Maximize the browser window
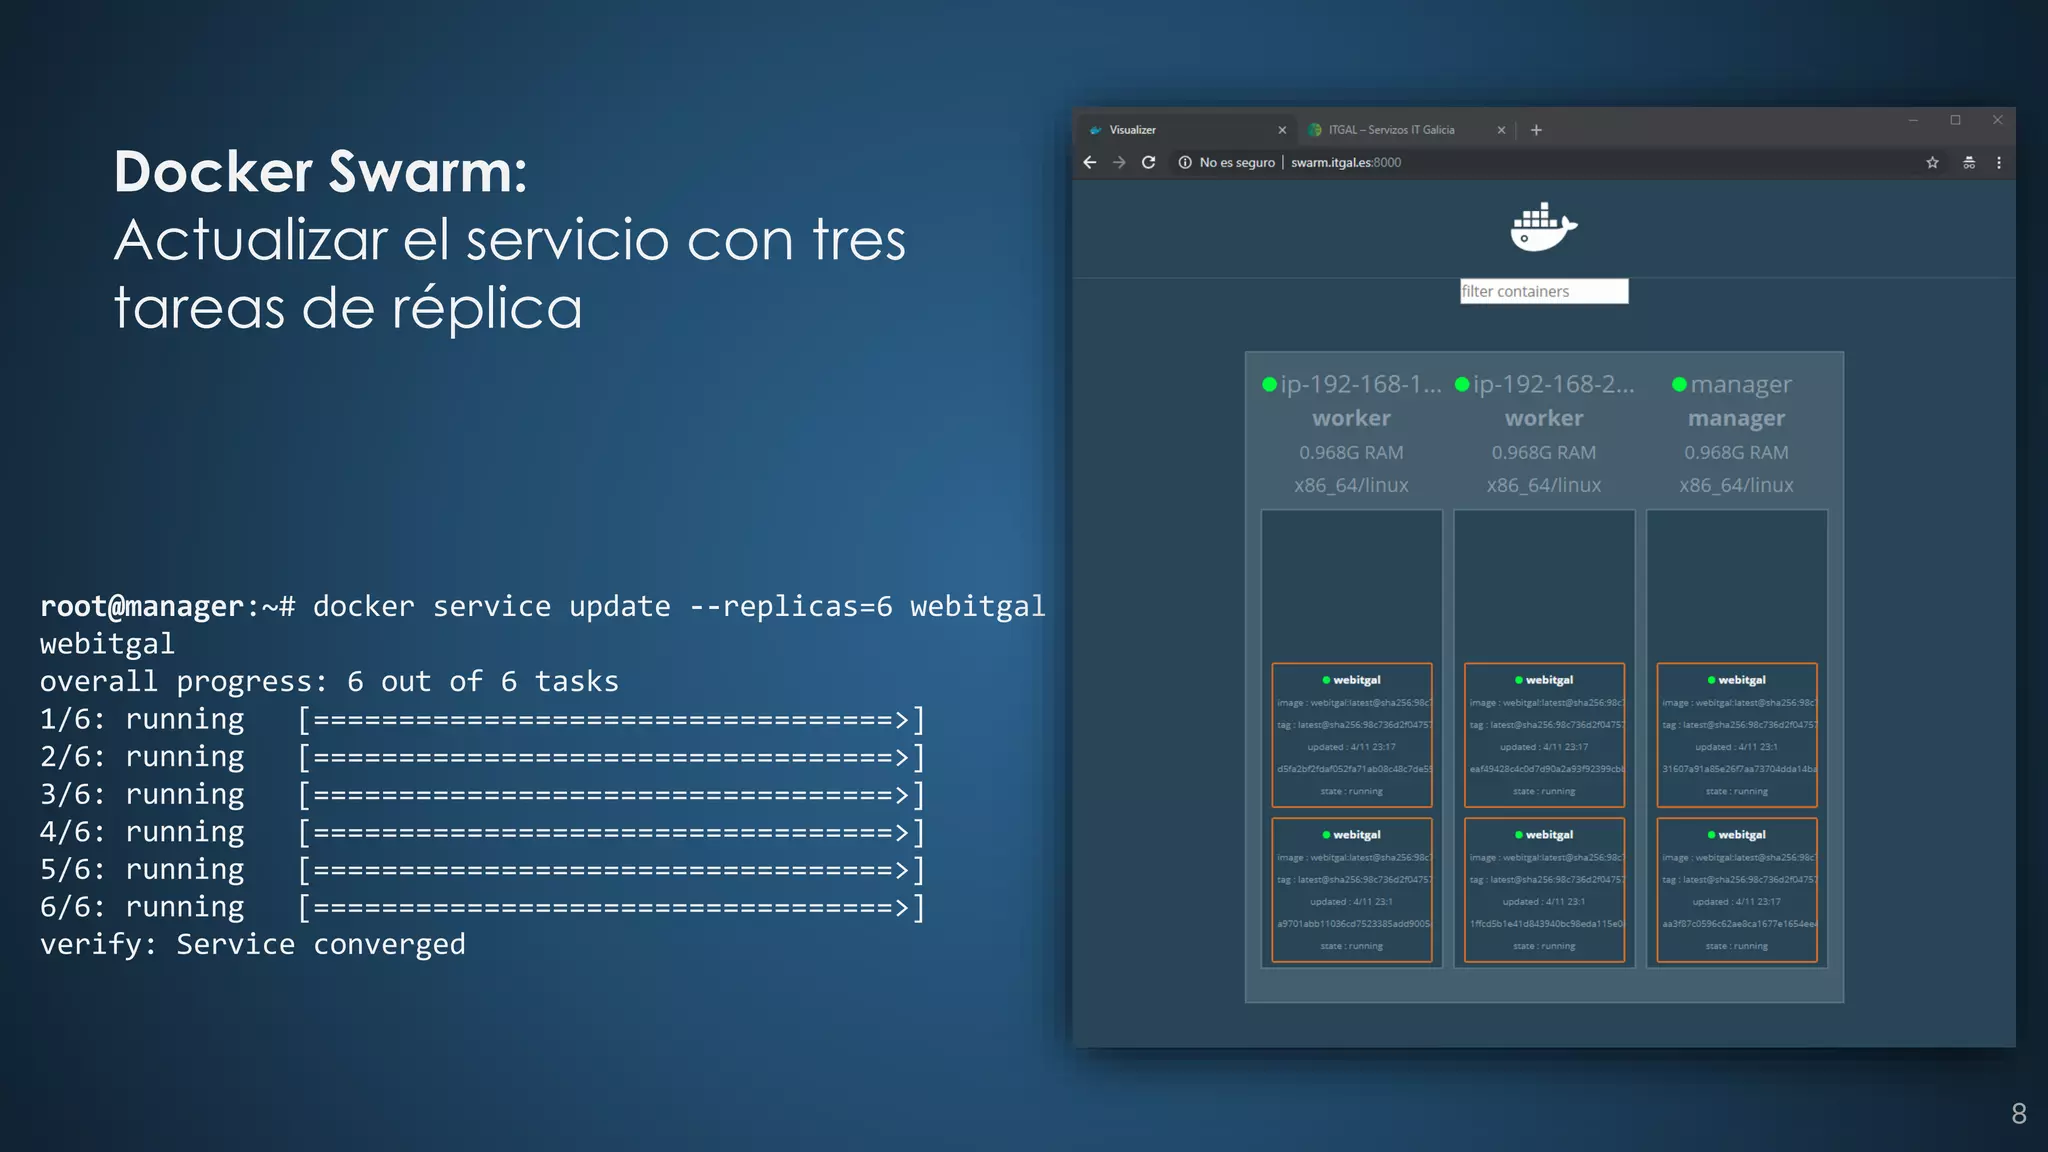Viewport: 2048px width, 1152px height. point(1955,120)
